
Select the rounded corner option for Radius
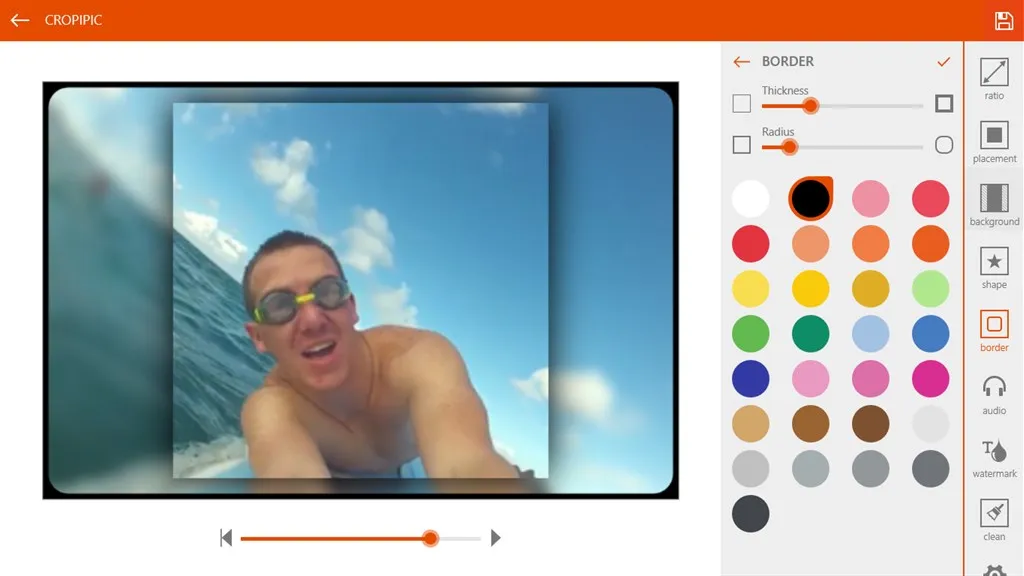(943, 145)
